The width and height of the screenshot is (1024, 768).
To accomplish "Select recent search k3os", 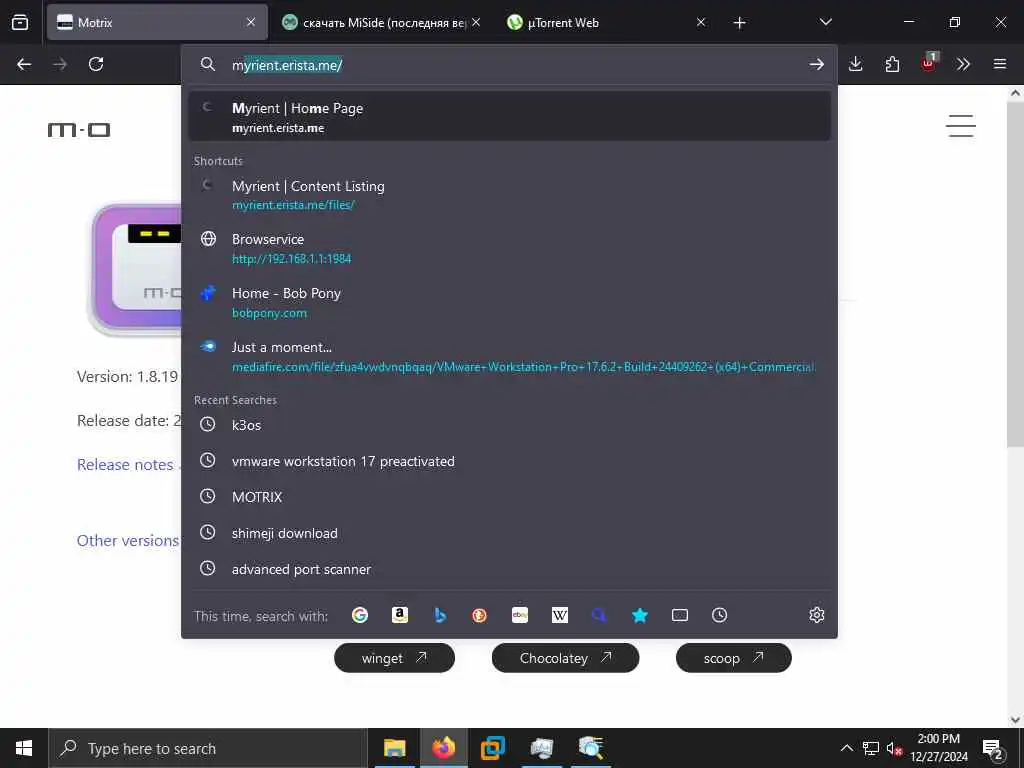I will [509, 424].
